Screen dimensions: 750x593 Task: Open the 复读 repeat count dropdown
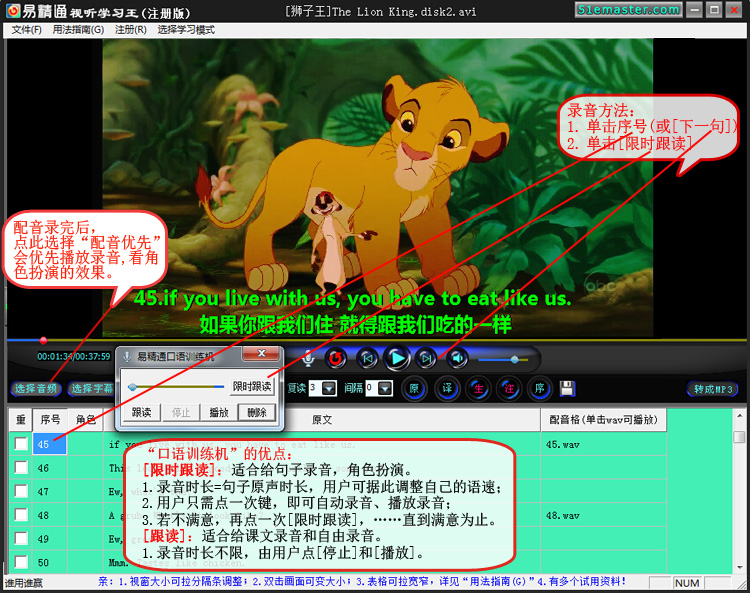329,388
